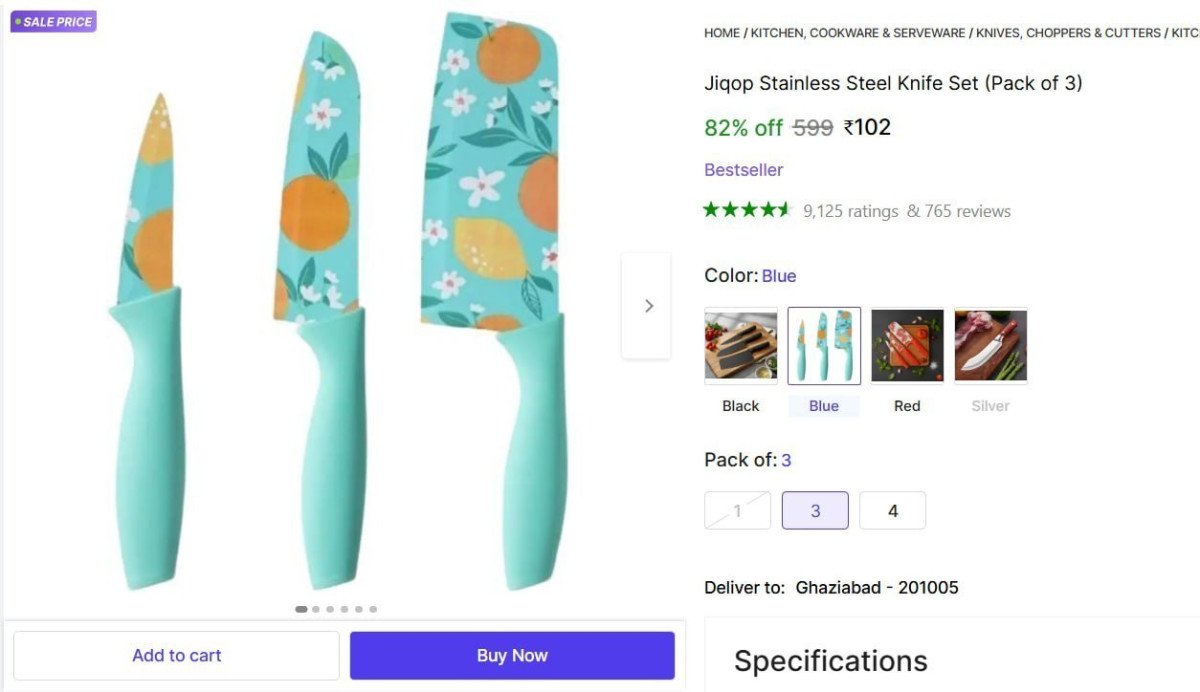
Task: Click the Buy Now button
Action: pyautogui.click(x=511, y=655)
